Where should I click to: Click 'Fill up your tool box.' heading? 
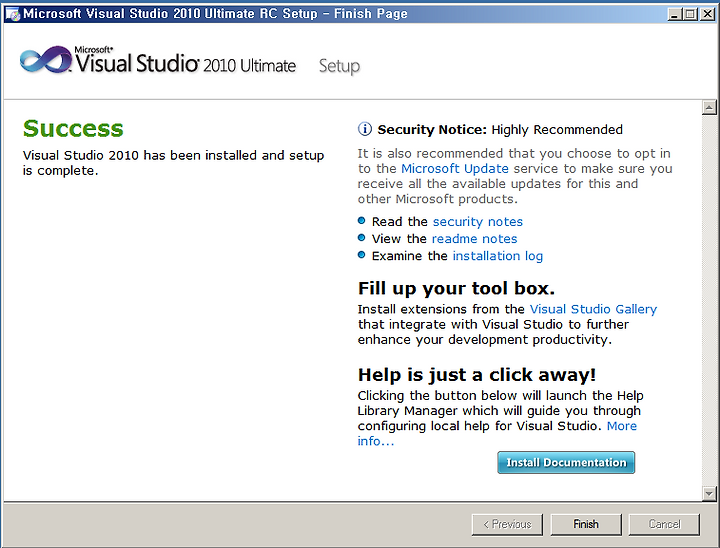(x=456, y=288)
